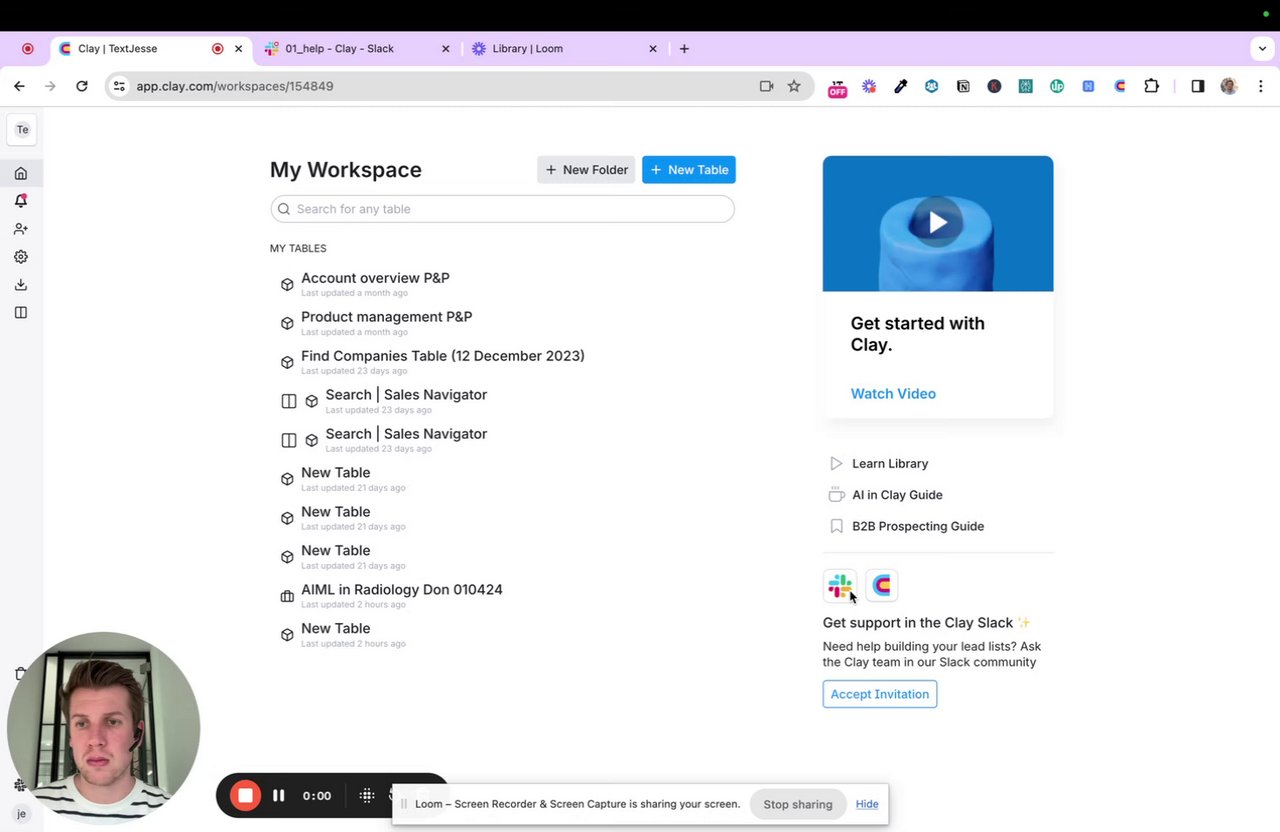Image resolution: width=1280 pixels, height=832 pixels.
Task: Open the Product management P&P table
Action: click(386, 317)
